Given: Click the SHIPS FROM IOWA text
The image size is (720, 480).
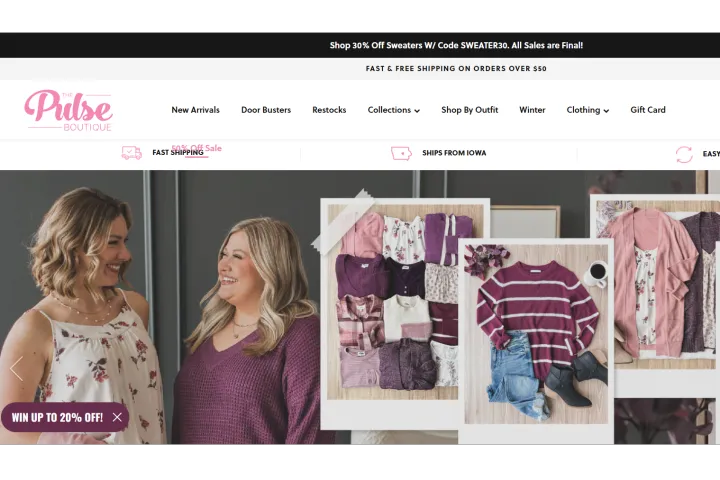Looking at the screenshot, I should point(454,153).
